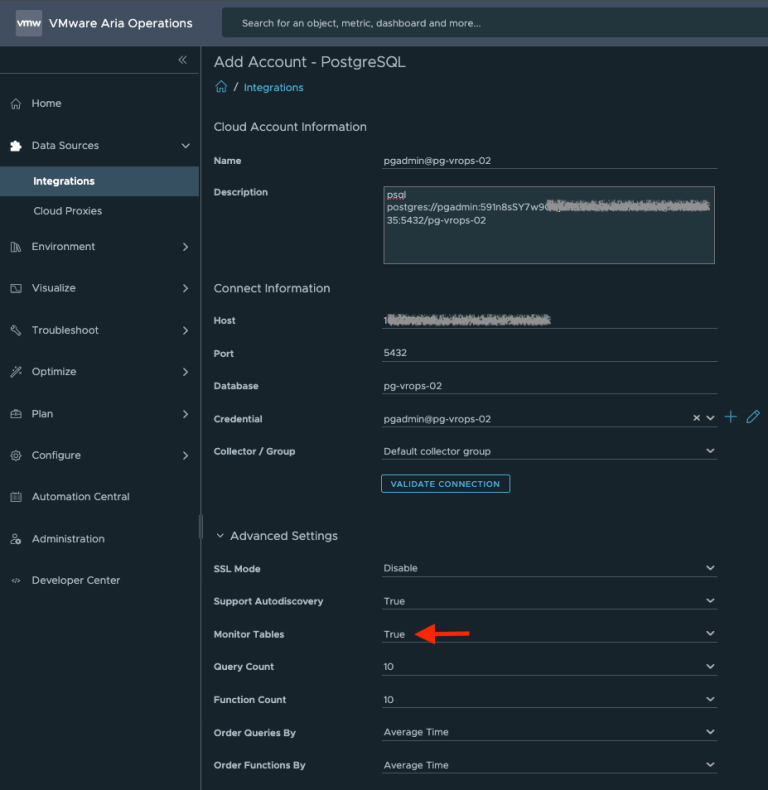The width and height of the screenshot is (768, 790).
Task: Open the Developer Center page
Action: (75, 580)
